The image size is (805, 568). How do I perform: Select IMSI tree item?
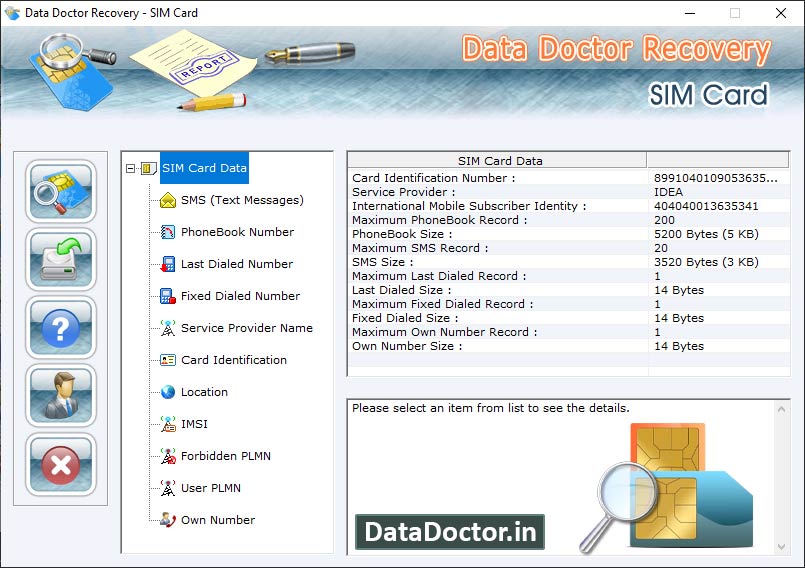coord(194,424)
